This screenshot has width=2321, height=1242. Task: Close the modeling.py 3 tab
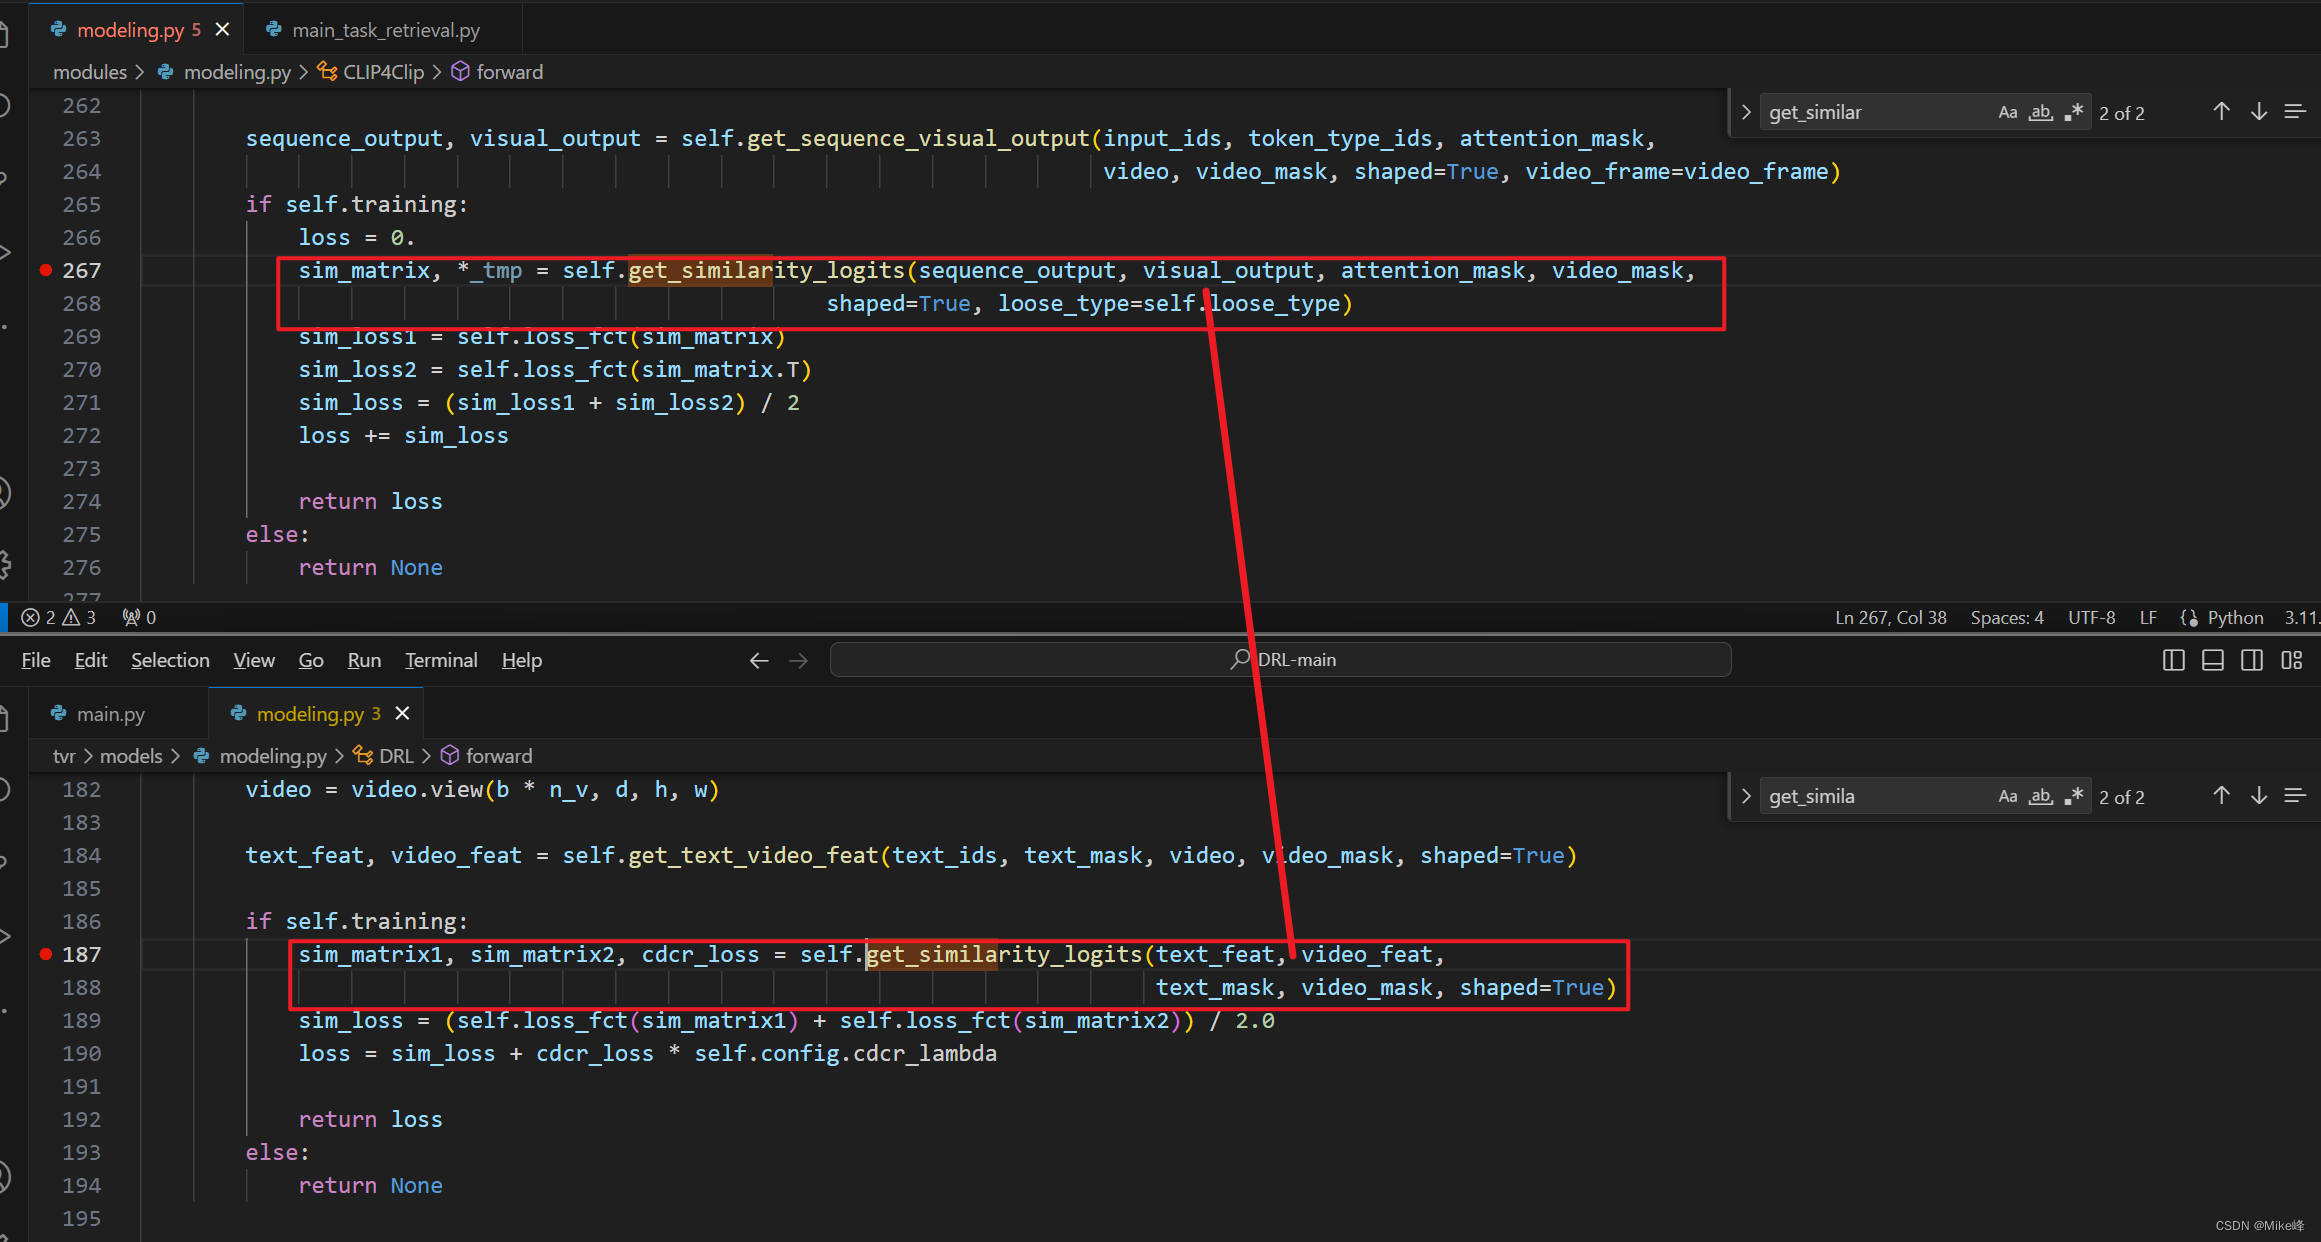(402, 713)
